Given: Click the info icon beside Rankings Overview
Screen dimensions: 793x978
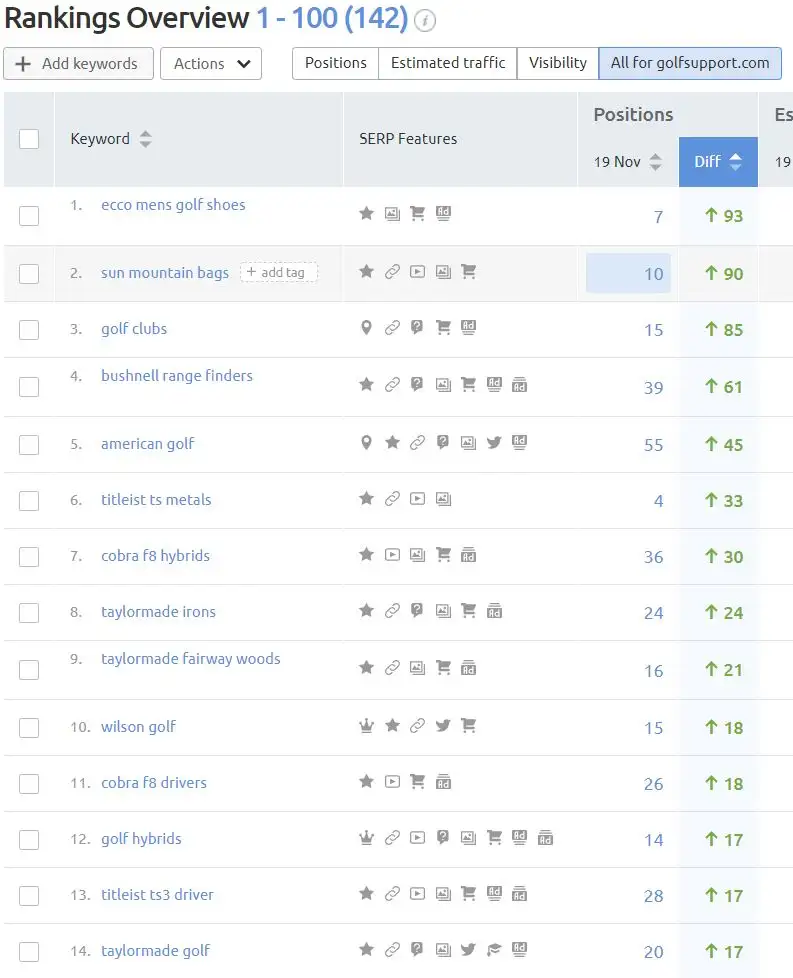Looking at the screenshot, I should pyautogui.click(x=425, y=21).
